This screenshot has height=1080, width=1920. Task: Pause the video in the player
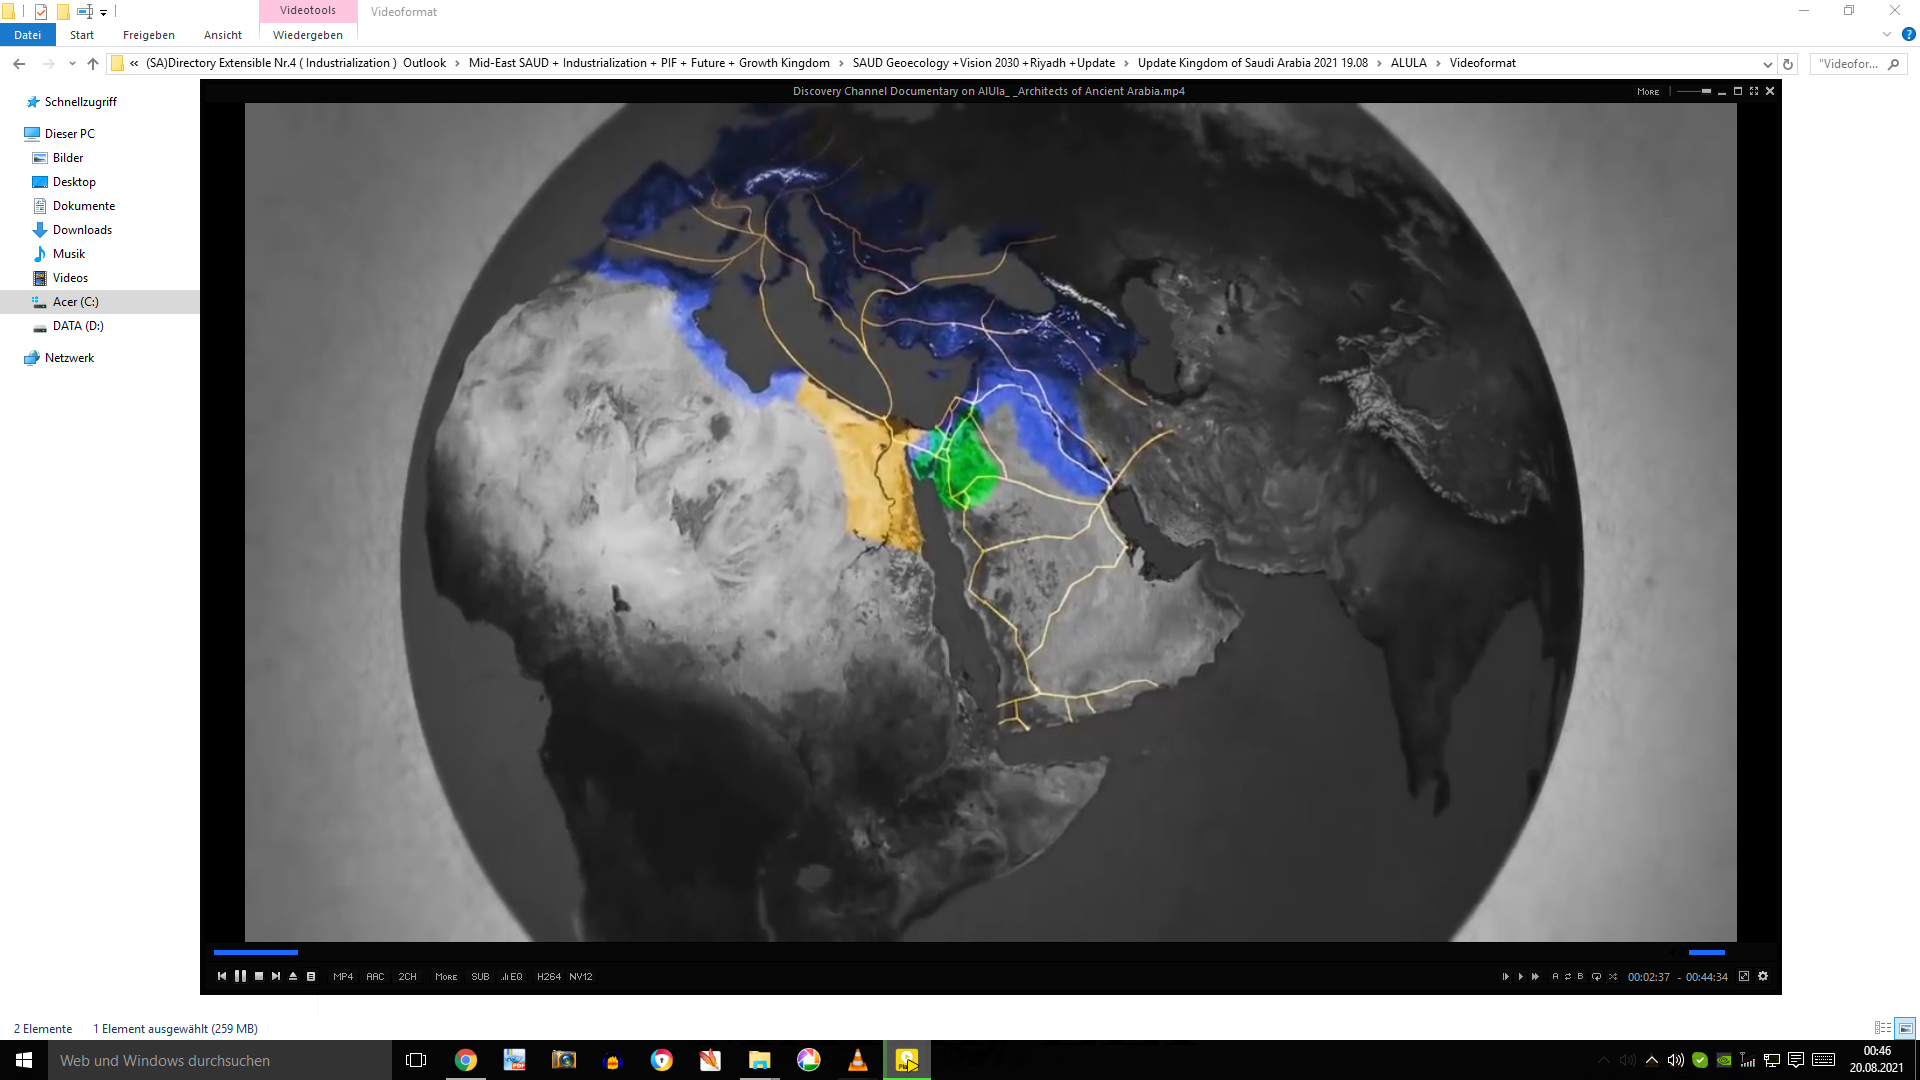point(240,976)
